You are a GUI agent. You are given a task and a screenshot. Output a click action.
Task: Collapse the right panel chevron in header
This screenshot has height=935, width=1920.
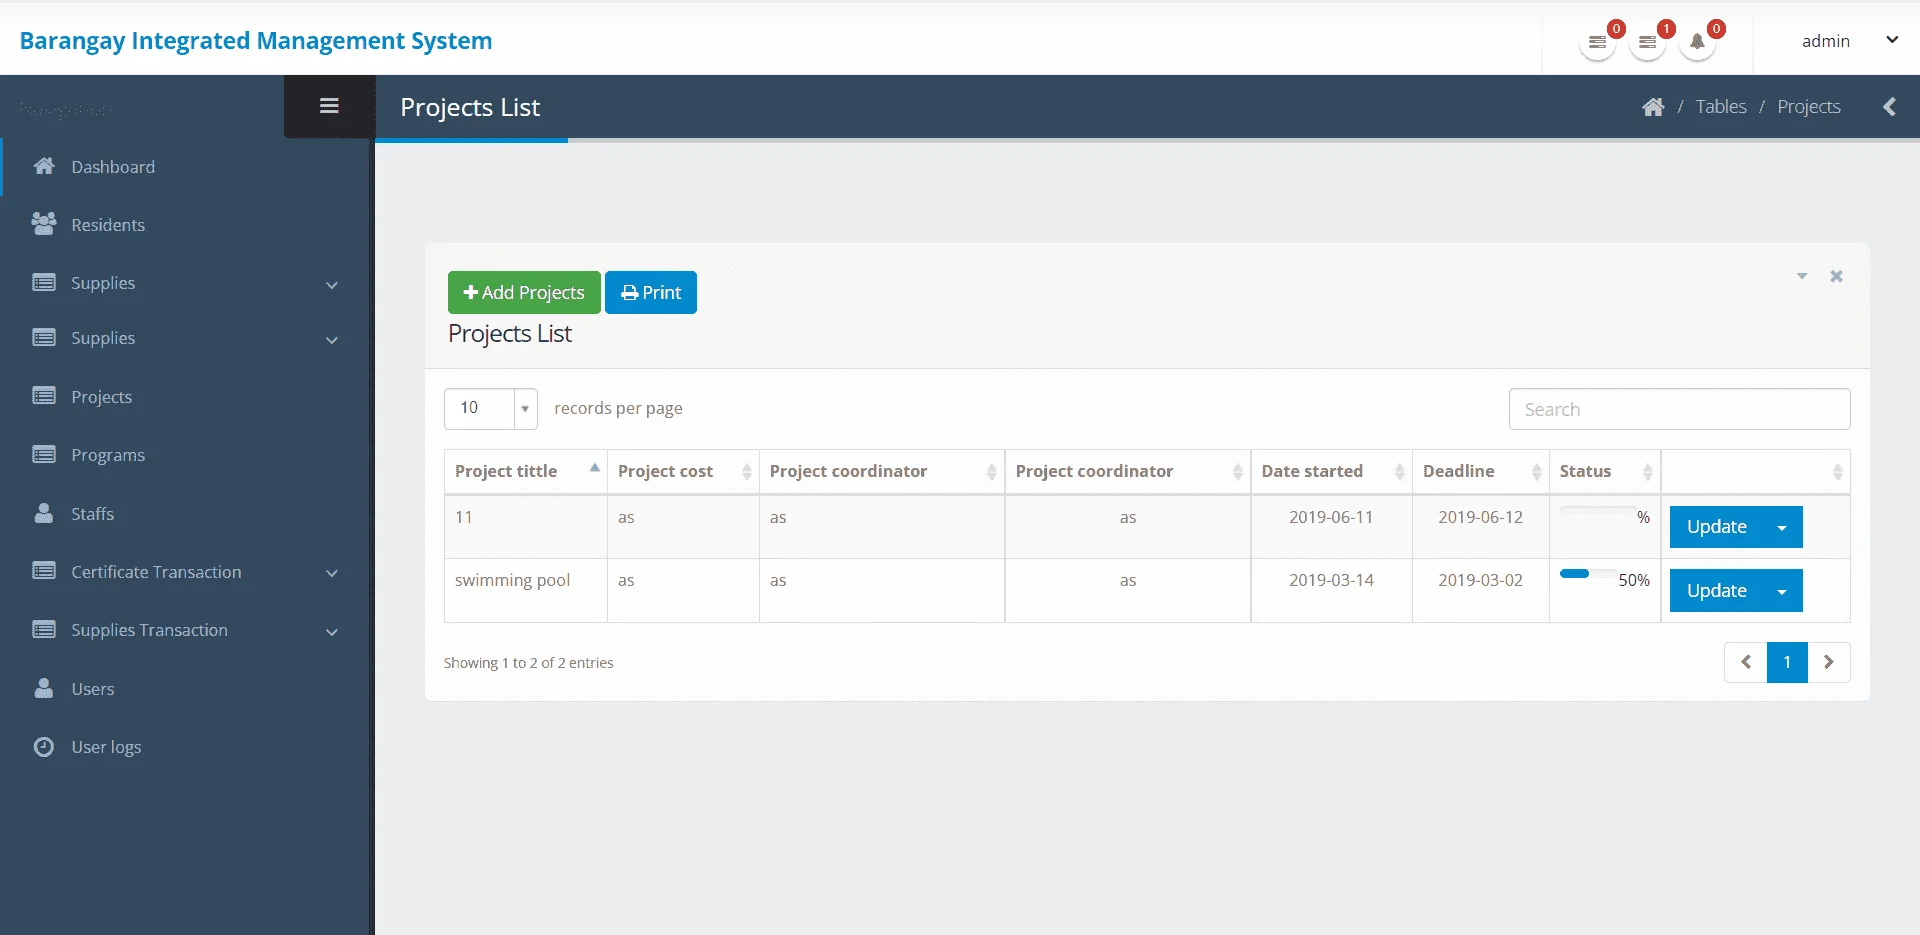click(1889, 107)
